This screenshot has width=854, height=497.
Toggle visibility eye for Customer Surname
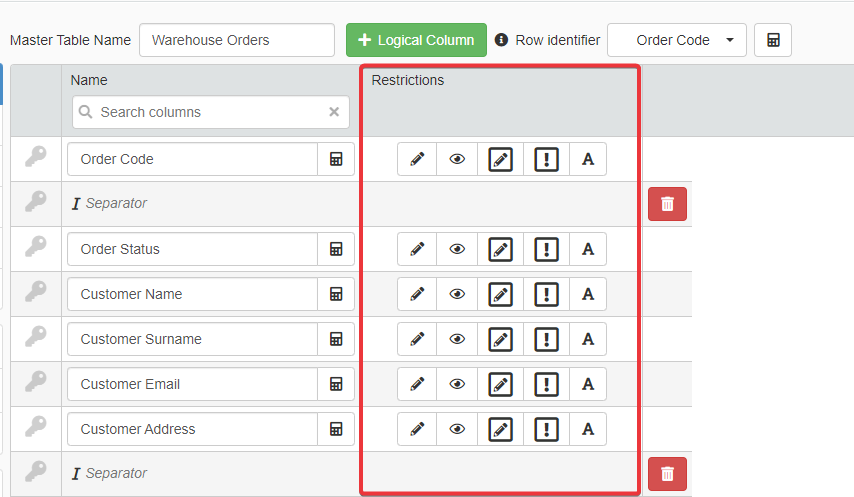point(457,339)
